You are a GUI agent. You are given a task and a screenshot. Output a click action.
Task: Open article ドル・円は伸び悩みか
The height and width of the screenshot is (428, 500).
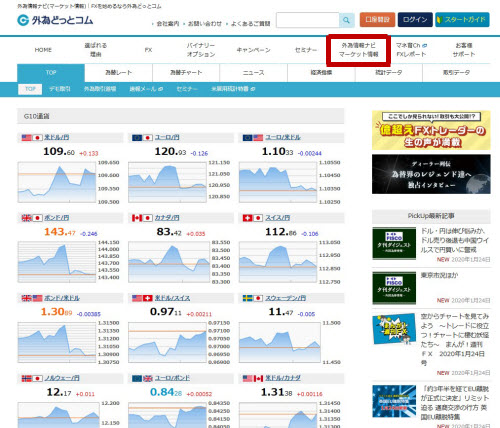(455, 240)
